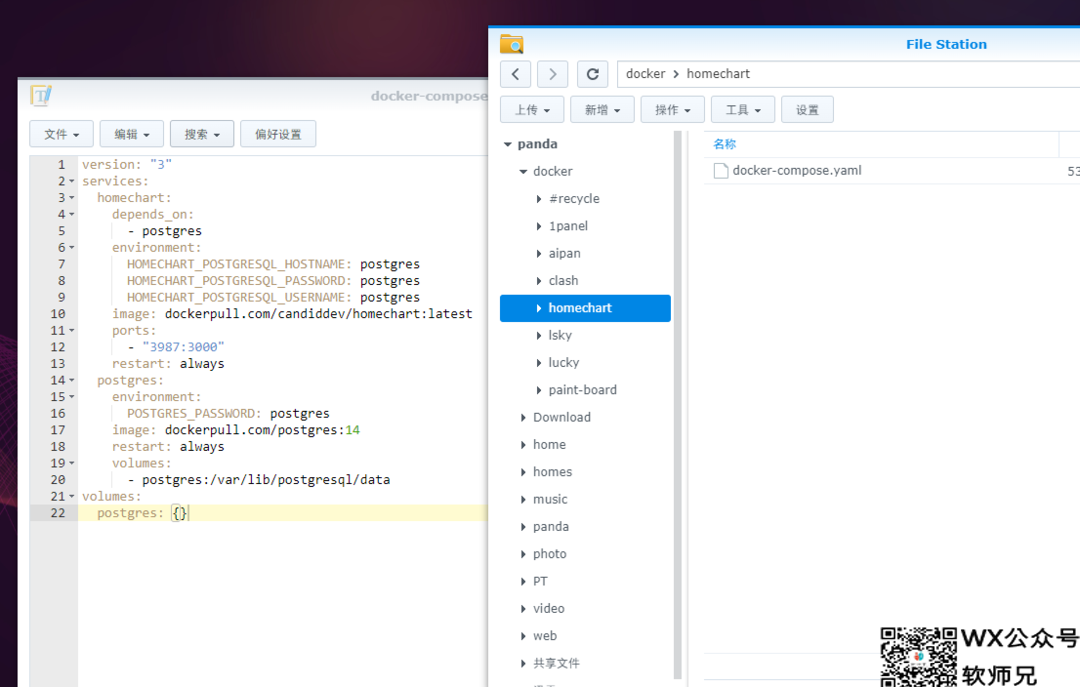Fold the services block at line 2
1080x687 pixels.
click(72, 181)
